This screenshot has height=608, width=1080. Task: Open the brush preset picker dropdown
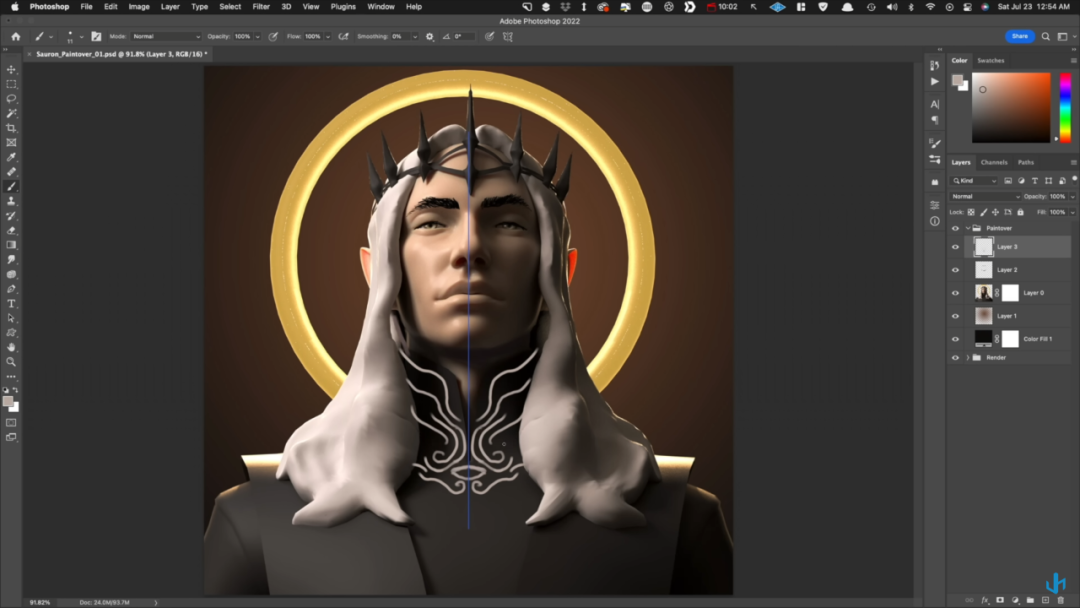pos(81,36)
